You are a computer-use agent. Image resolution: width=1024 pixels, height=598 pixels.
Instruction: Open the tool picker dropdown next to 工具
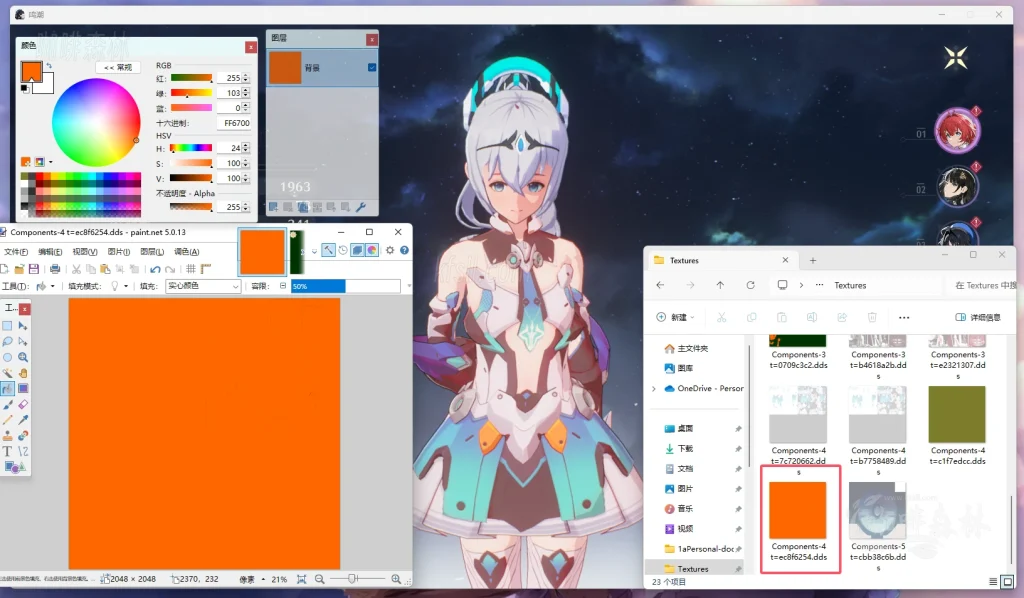tap(53, 285)
